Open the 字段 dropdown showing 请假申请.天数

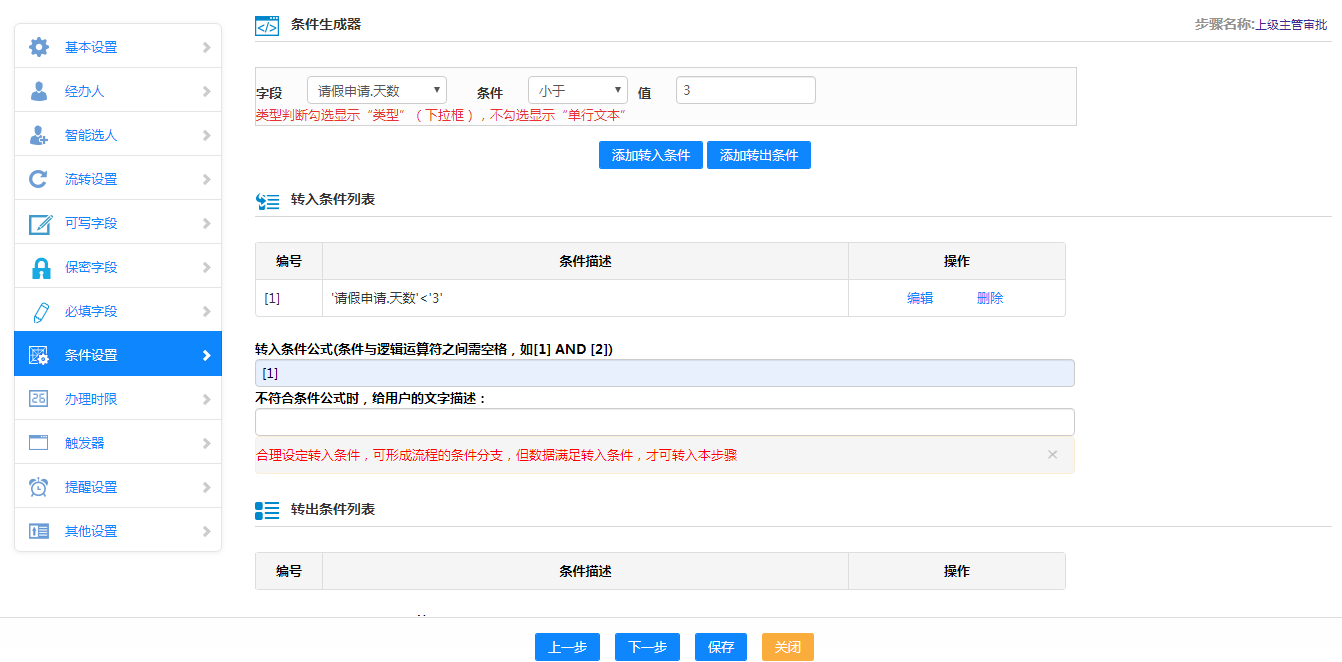pyautogui.click(x=377, y=91)
